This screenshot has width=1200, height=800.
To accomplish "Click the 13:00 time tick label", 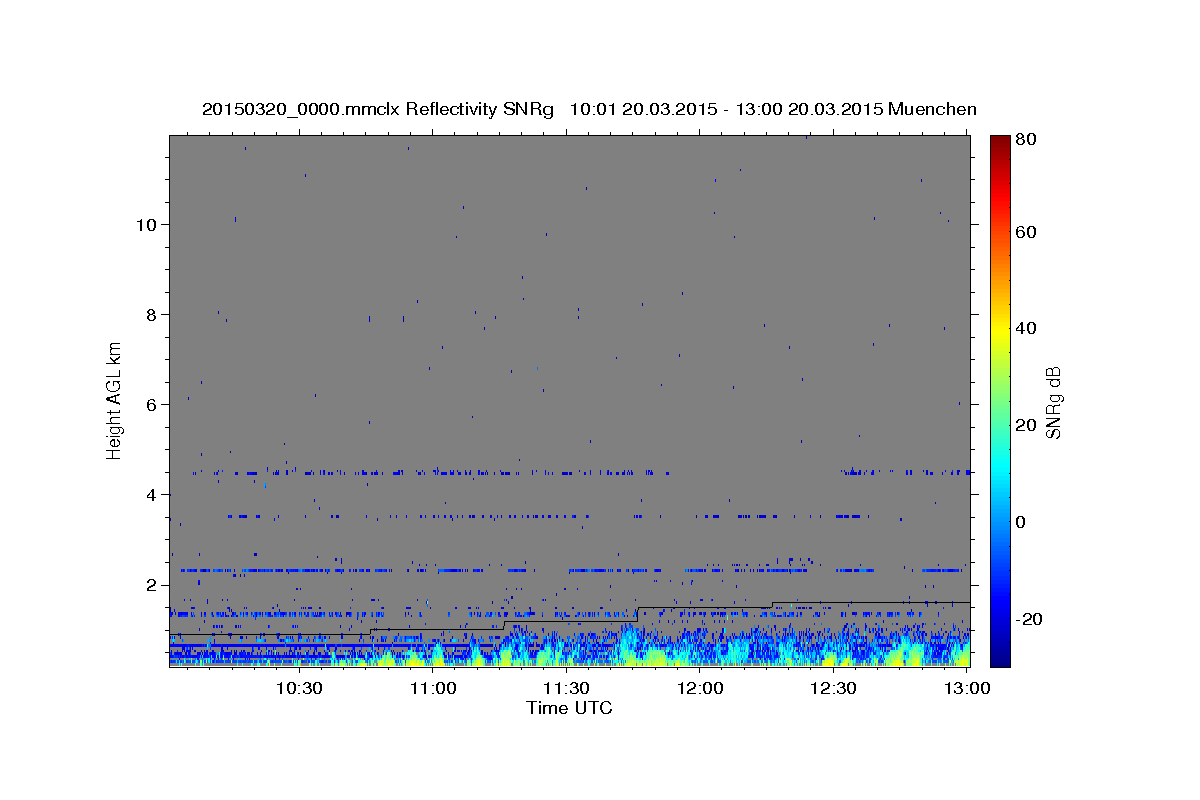I will [967, 688].
